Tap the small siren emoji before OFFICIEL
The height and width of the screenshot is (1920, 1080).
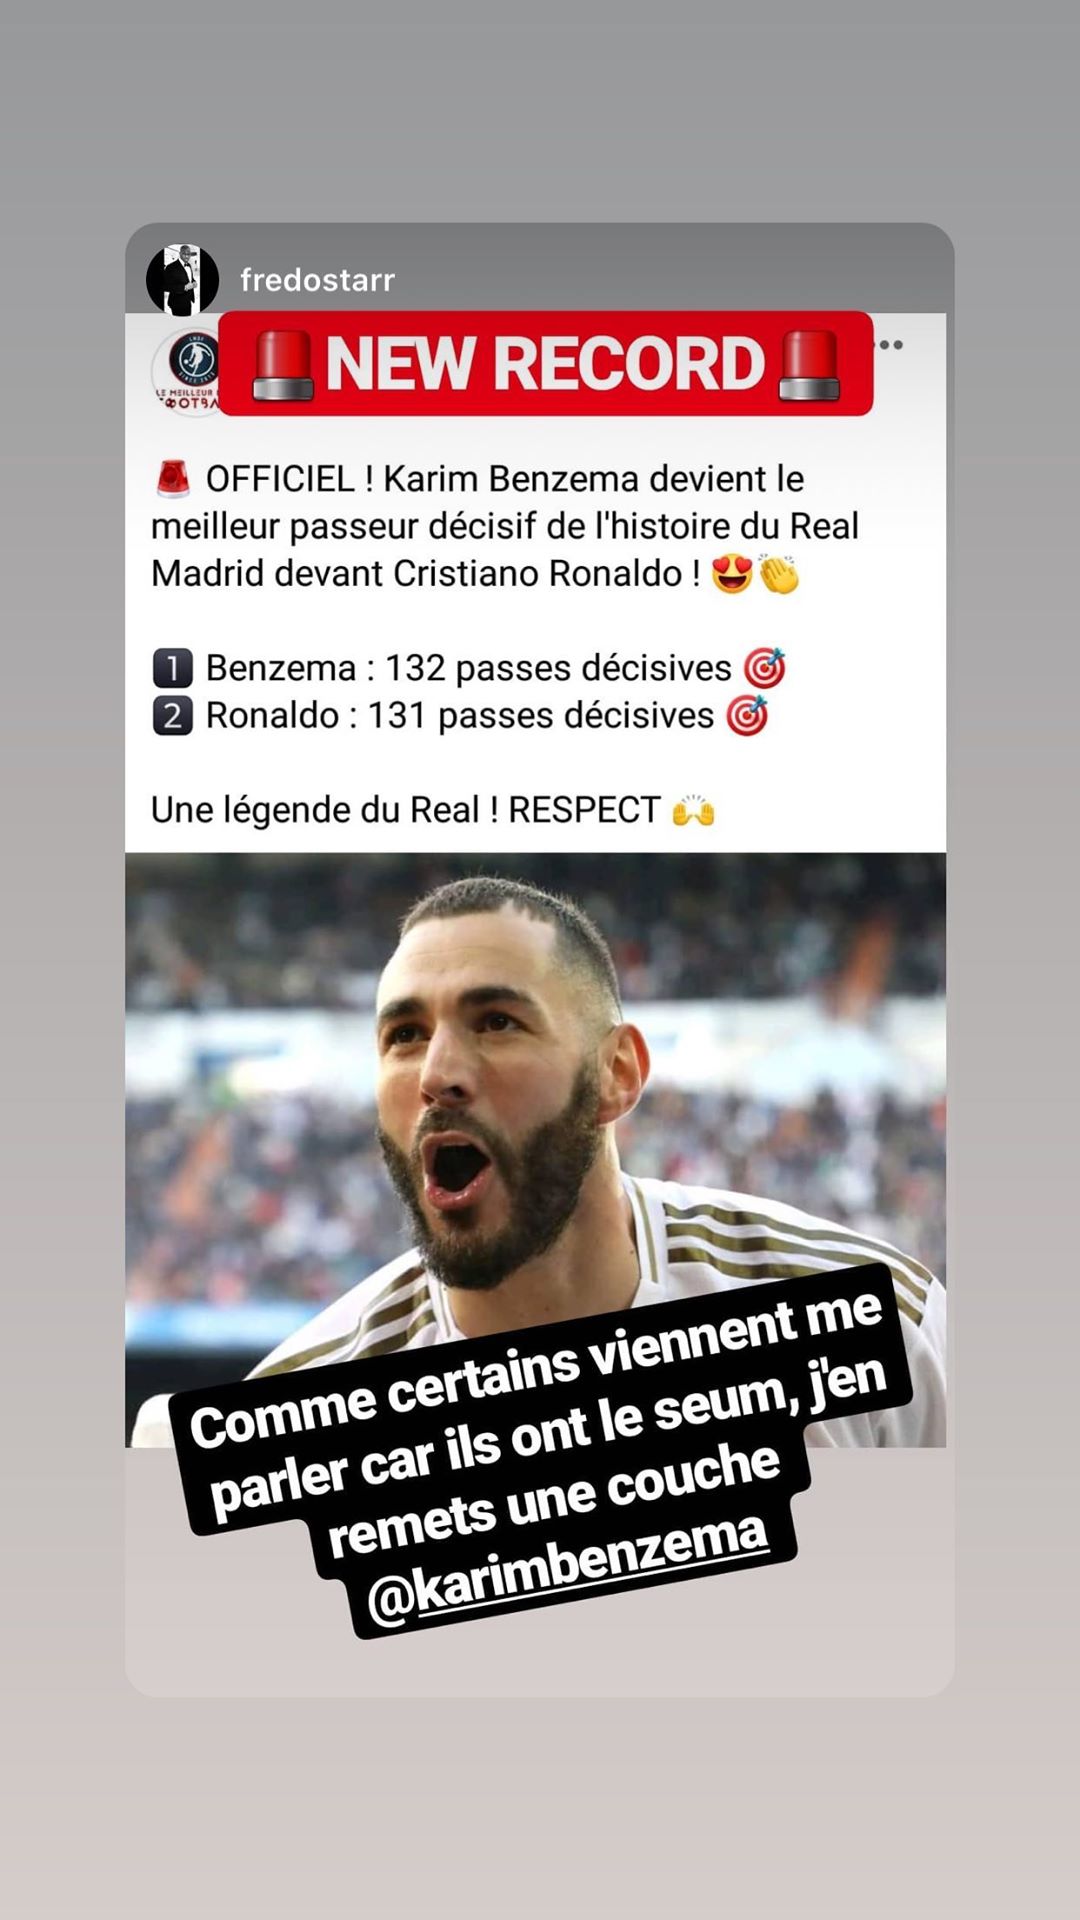[173, 480]
